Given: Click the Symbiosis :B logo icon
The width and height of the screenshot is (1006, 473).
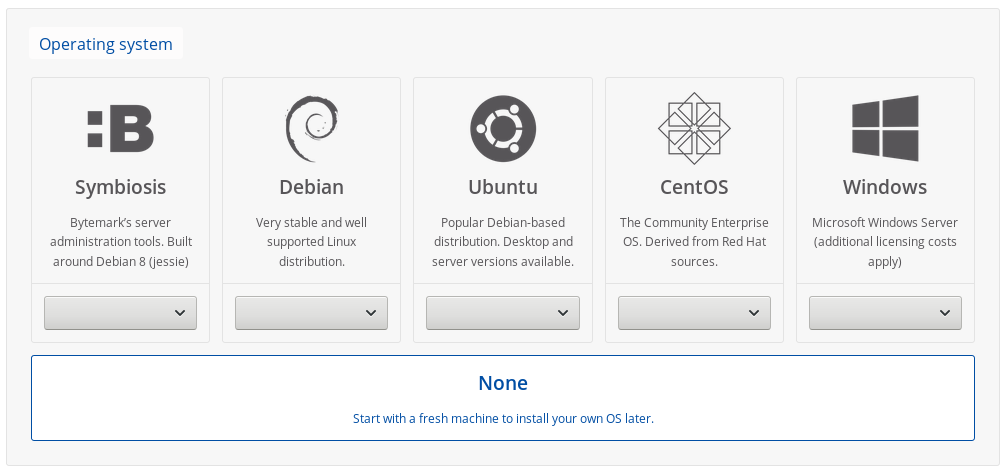Looking at the screenshot, I should coord(121,129).
